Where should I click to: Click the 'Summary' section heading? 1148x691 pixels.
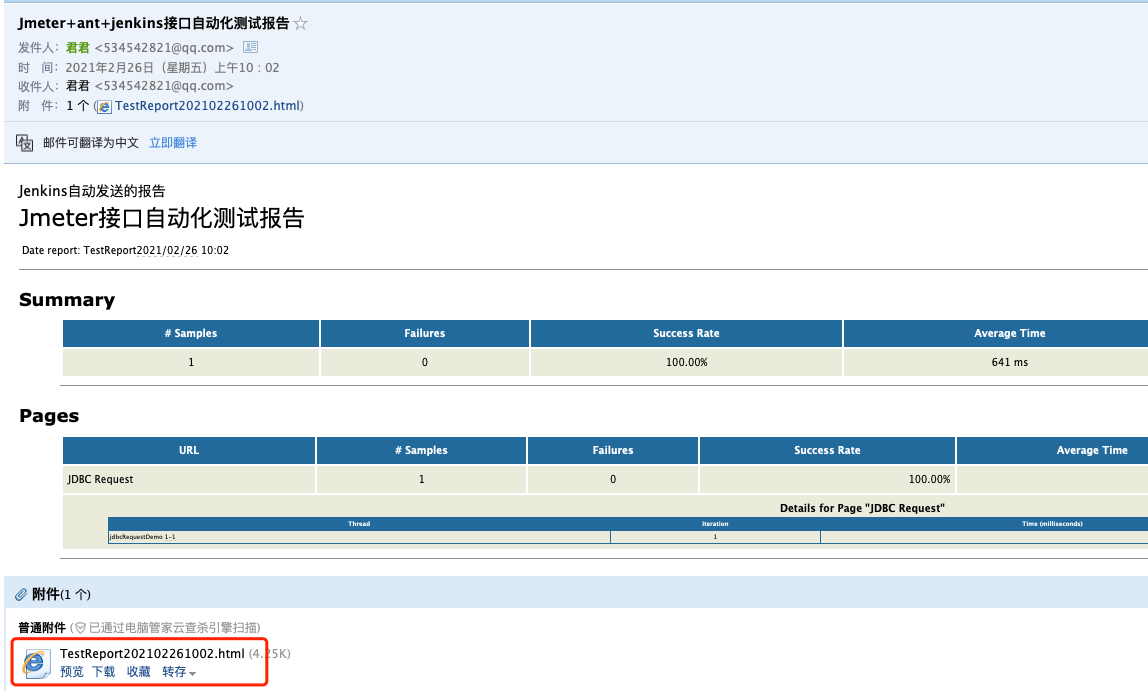(x=67, y=300)
